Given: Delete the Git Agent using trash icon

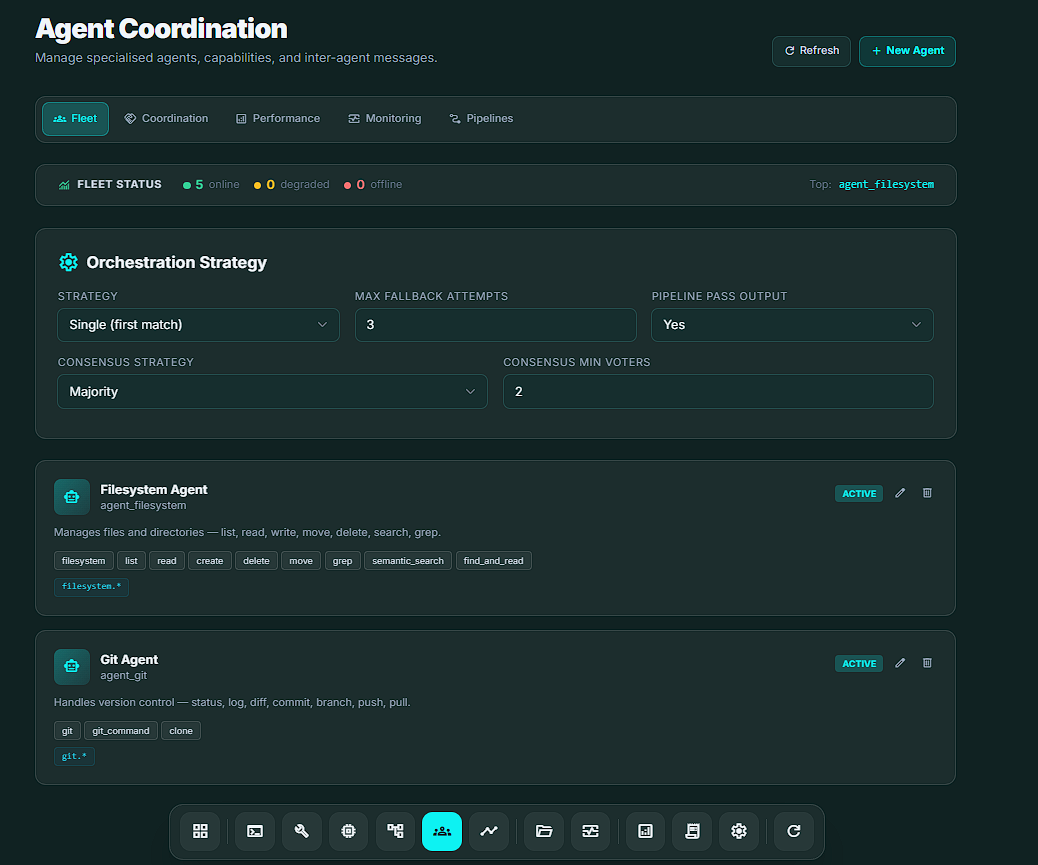Looking at the screenshot, I should point(927,663).
